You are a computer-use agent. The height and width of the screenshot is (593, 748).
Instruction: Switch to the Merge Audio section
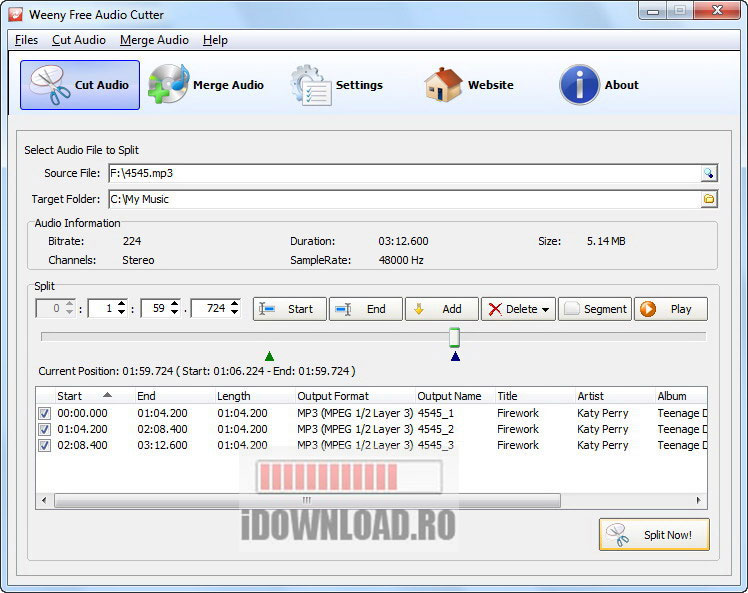coord(206,85)
